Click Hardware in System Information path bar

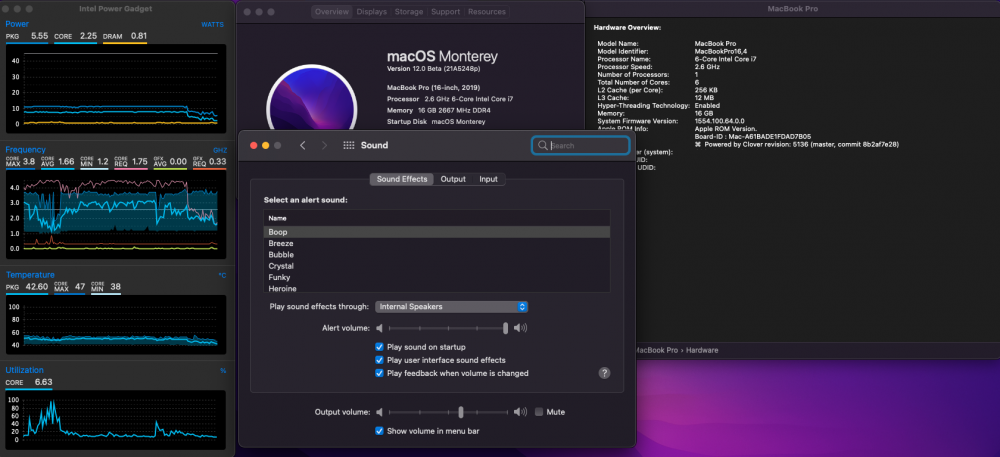[702, 350]
